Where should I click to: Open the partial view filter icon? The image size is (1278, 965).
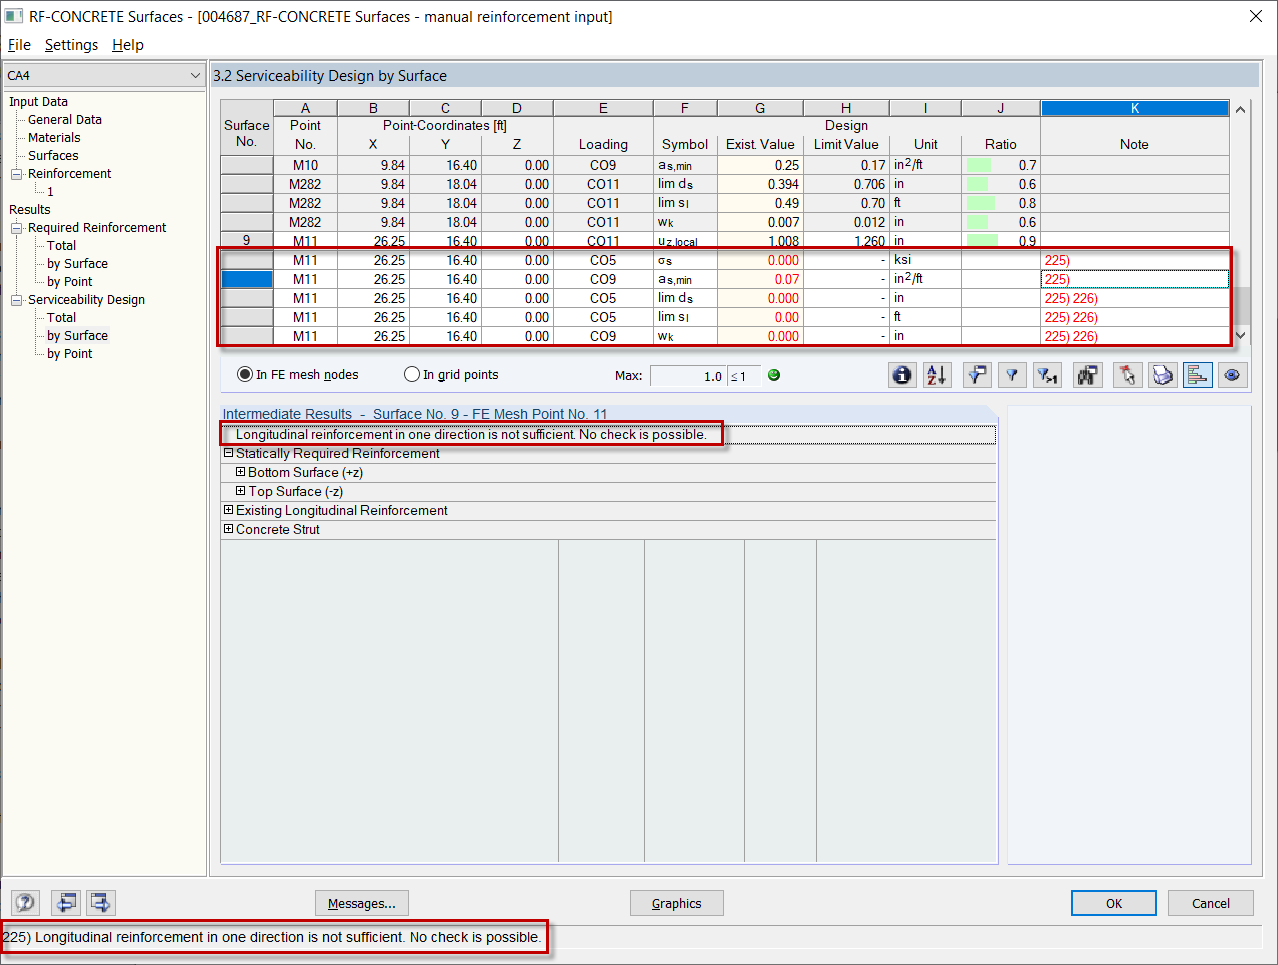[x=977, y=375]
